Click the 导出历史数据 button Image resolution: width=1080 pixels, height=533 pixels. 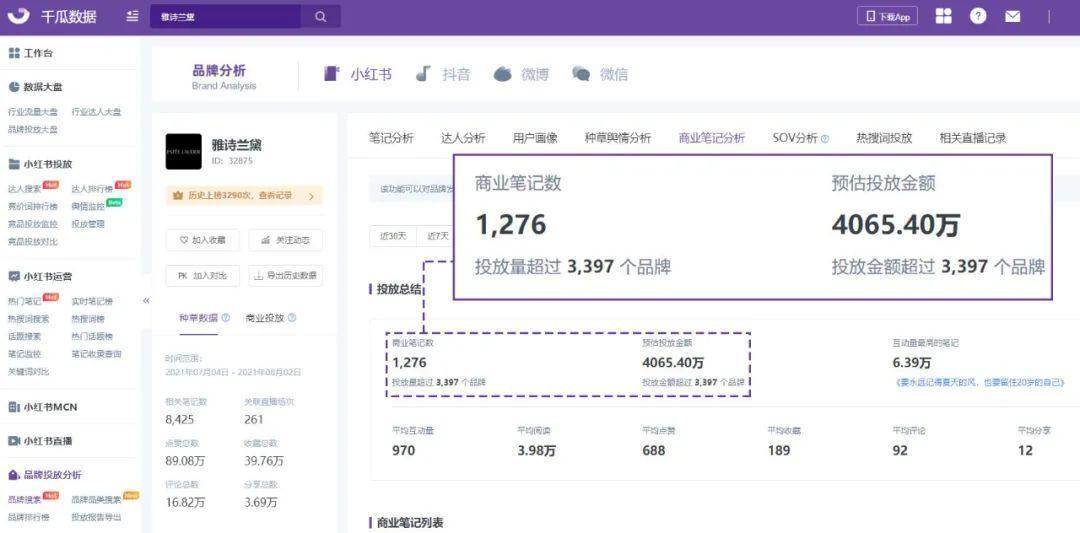click(285, 275)
